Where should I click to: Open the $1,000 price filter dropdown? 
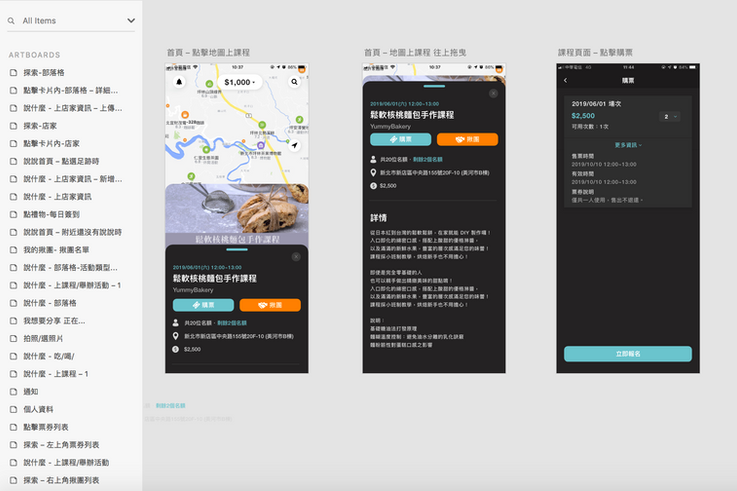pos(239,82)
